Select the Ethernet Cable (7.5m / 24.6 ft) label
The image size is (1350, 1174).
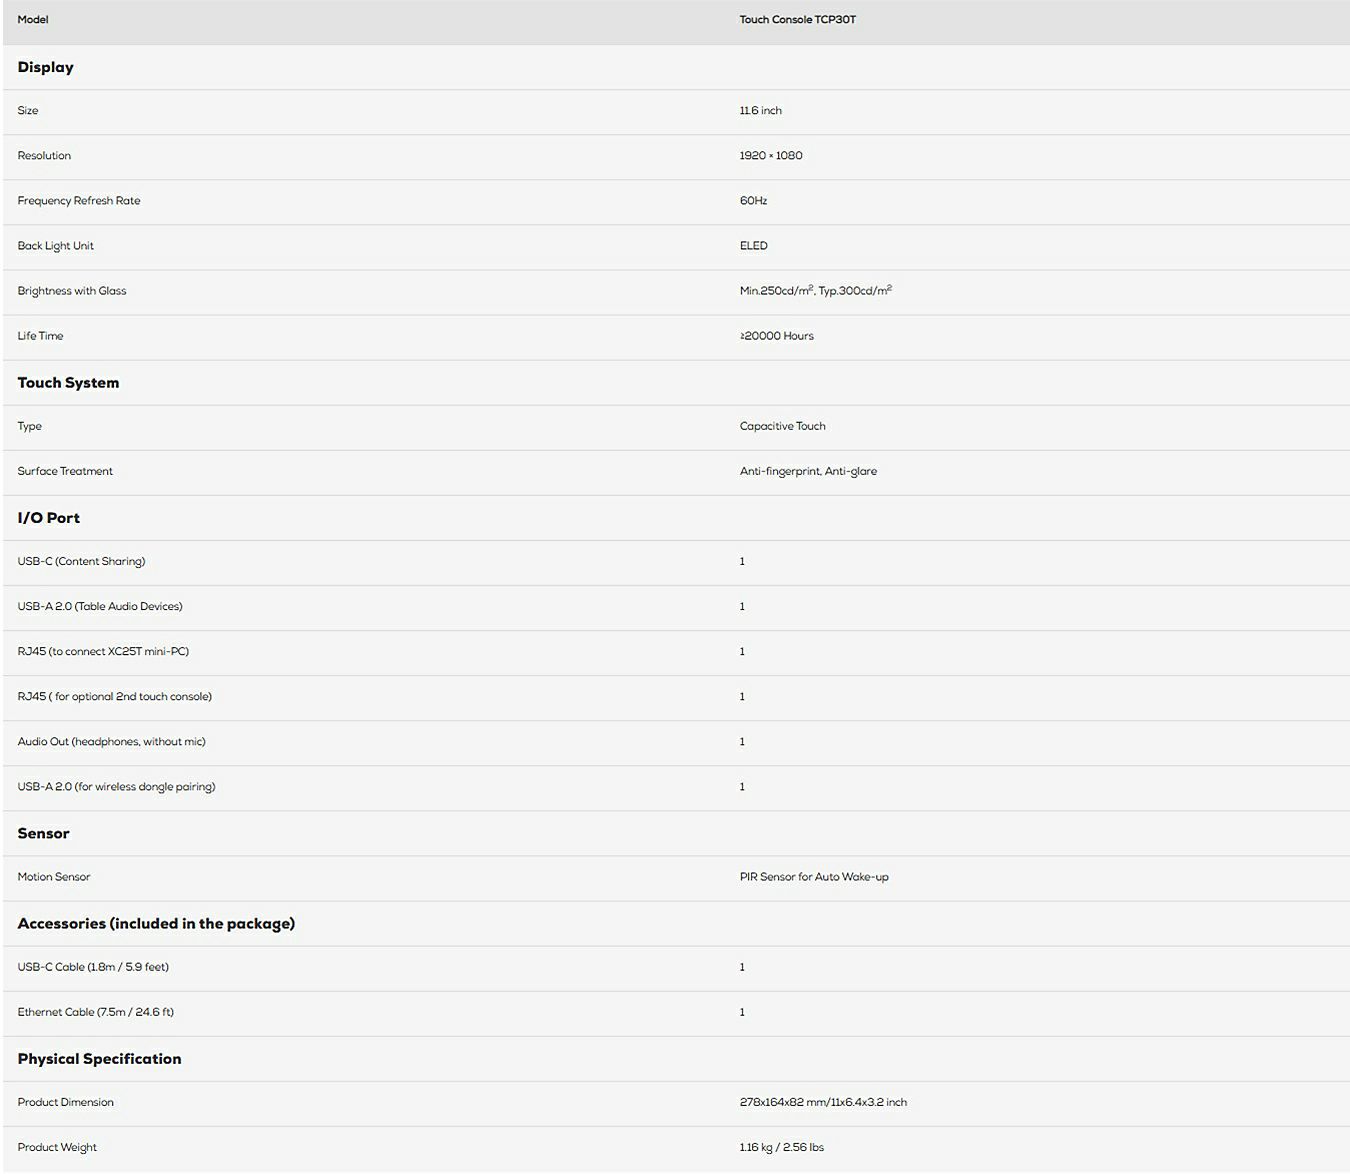(x=95, y=1012)
